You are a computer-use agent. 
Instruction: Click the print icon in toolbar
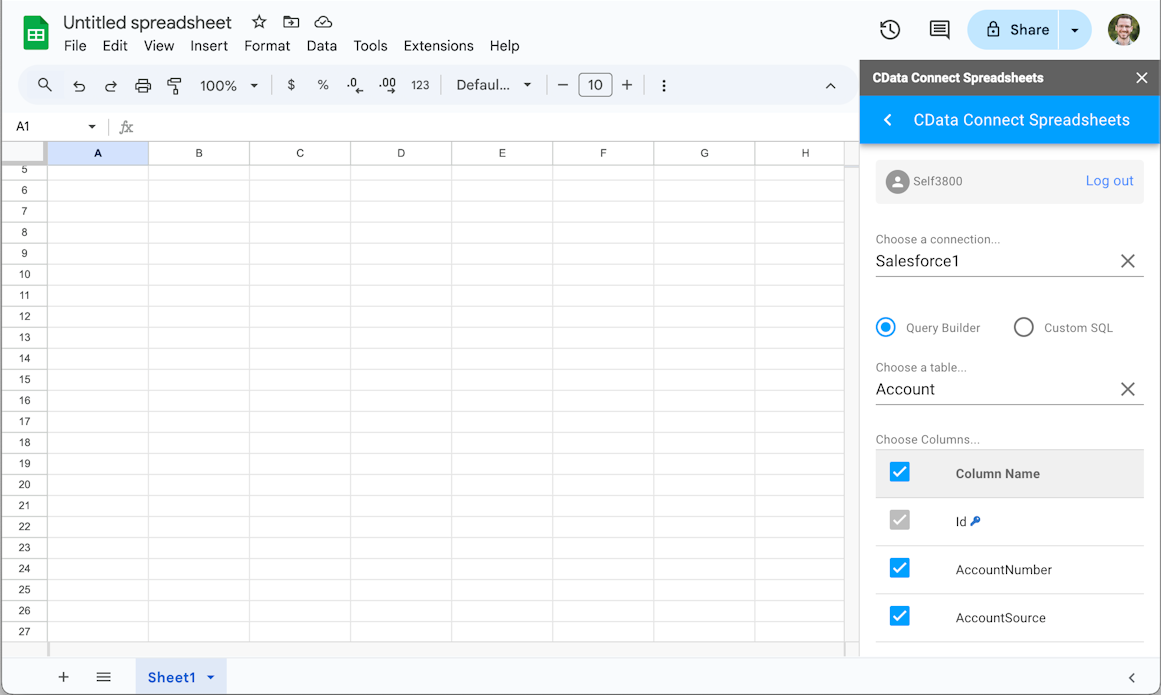click(x=143, y=86)
